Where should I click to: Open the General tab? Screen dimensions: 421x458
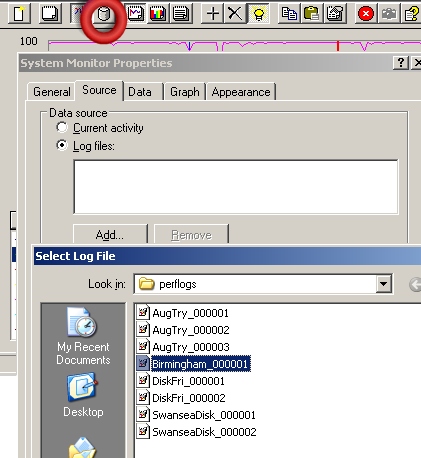(x=52, y=92)
